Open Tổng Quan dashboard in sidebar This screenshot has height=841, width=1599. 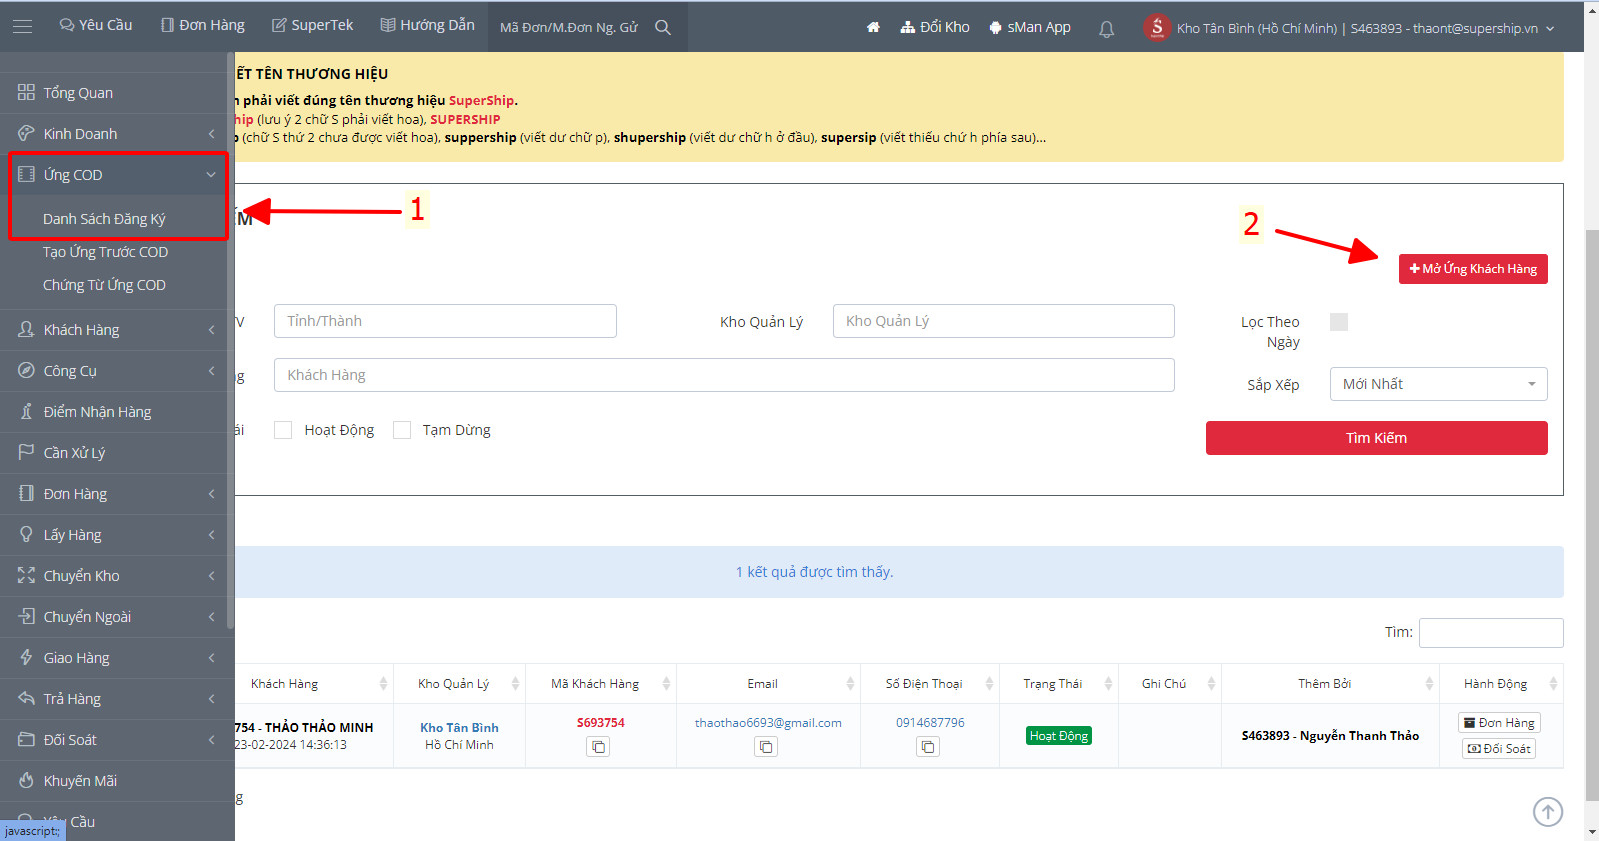pyautogui.click(x=114, y=93)
